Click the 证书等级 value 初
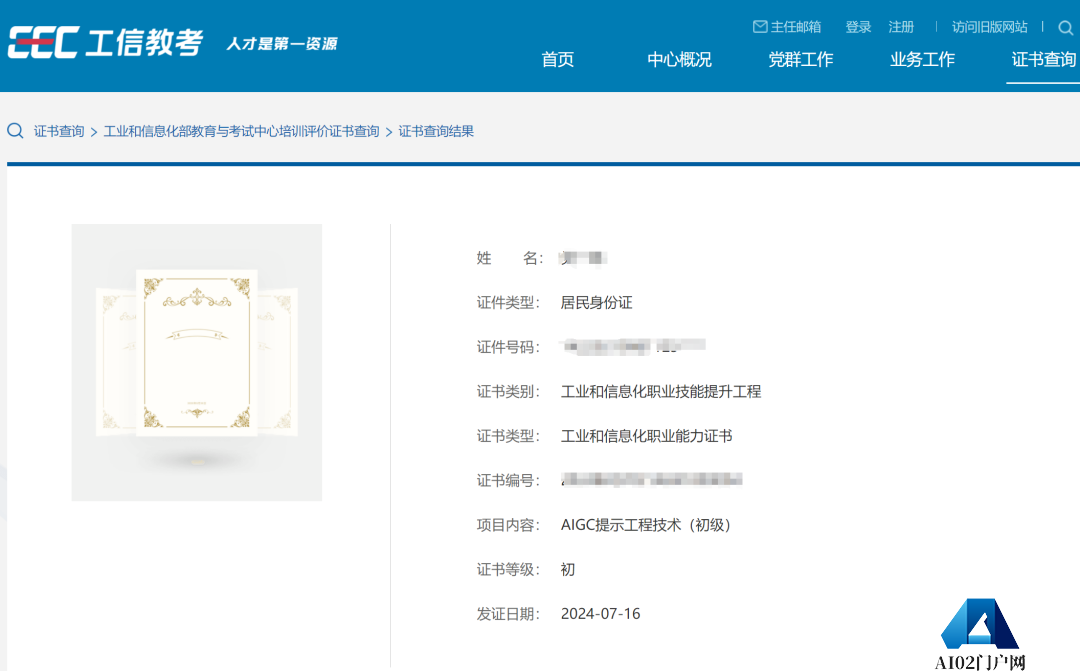The width and height of the screenshot is (1080, 671). 568,570
